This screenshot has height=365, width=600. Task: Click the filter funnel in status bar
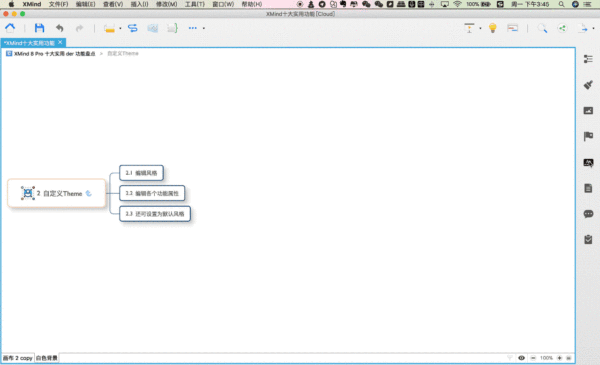(x=509, y=358)
